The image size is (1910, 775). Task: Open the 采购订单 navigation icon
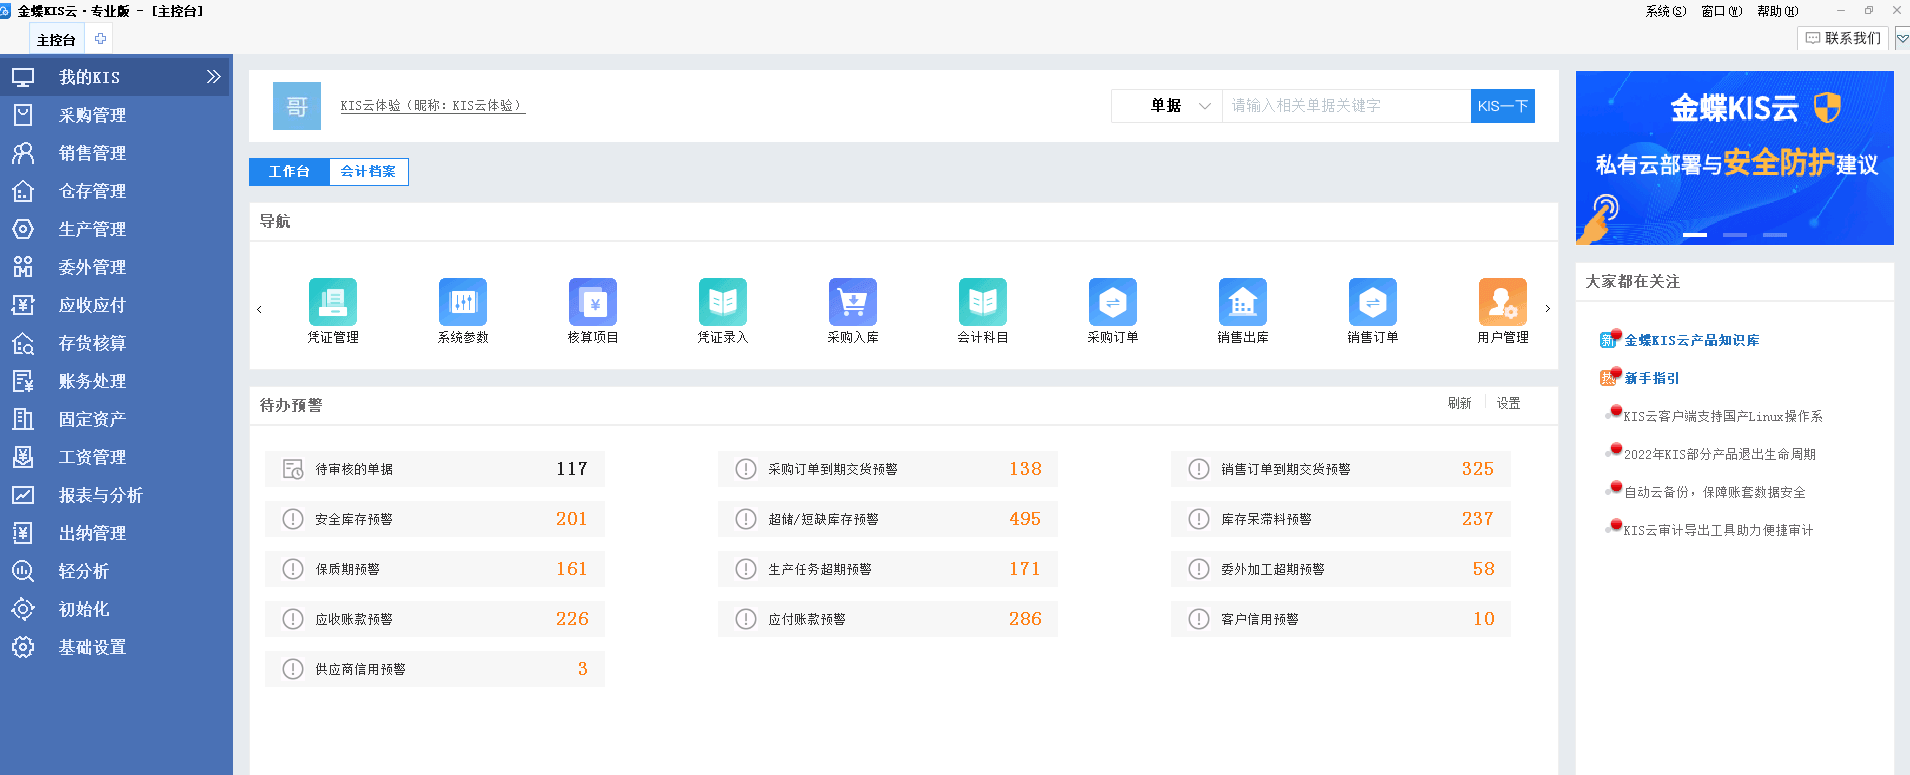point(1113,302)
